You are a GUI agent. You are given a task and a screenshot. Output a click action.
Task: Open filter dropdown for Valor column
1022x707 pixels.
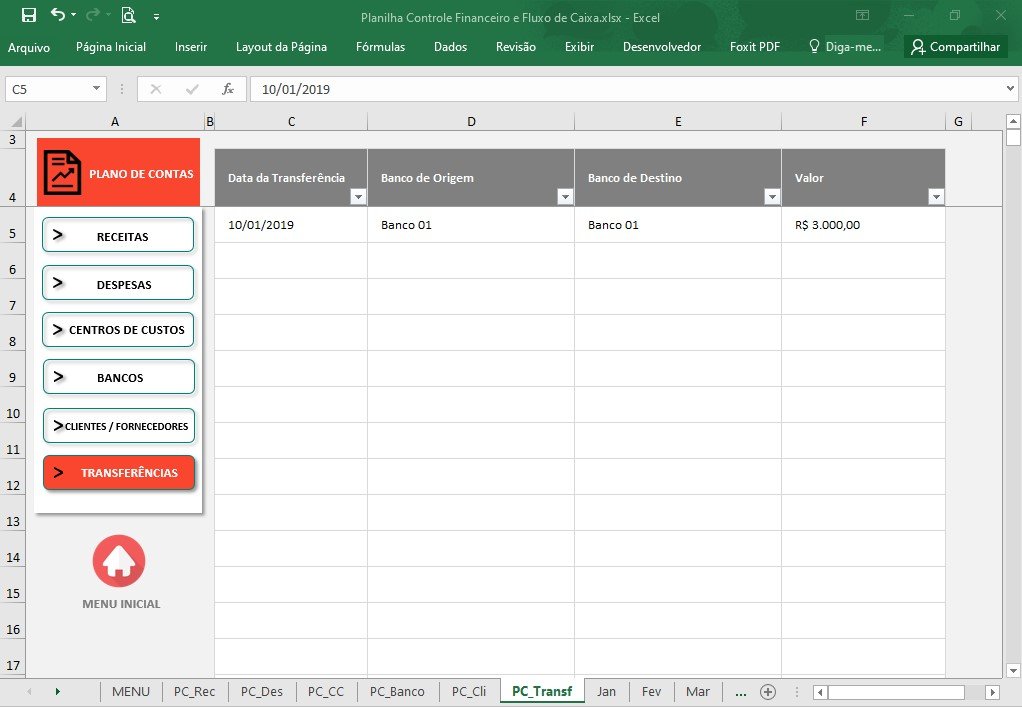click(x=936, y=197)
